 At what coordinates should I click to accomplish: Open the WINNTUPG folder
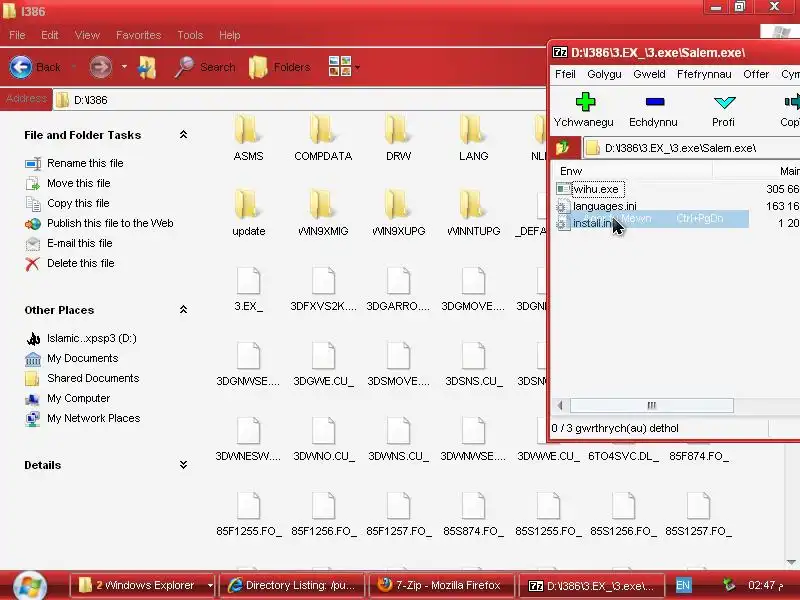(473, 214)
